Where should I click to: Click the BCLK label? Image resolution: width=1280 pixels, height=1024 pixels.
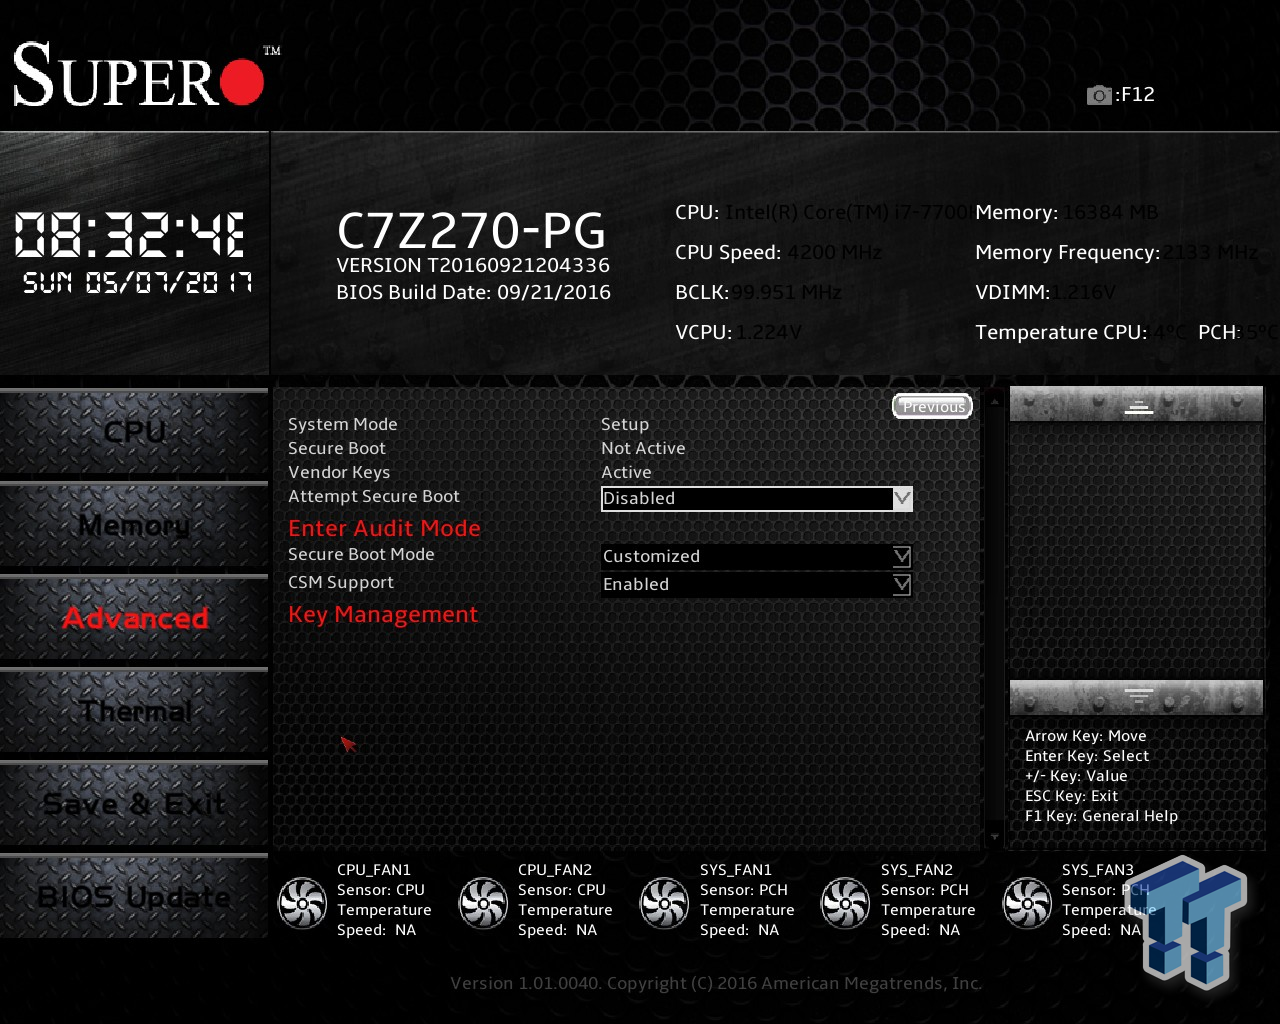pos(702,293)
